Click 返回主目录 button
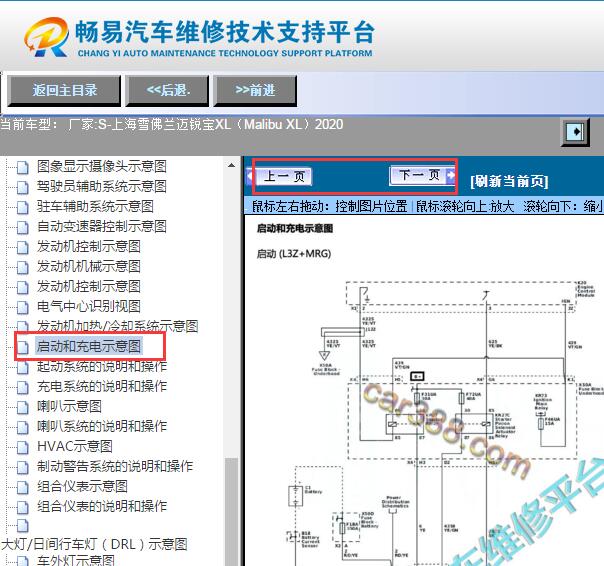This screenshot has width=604, height=566. point(64,91)
